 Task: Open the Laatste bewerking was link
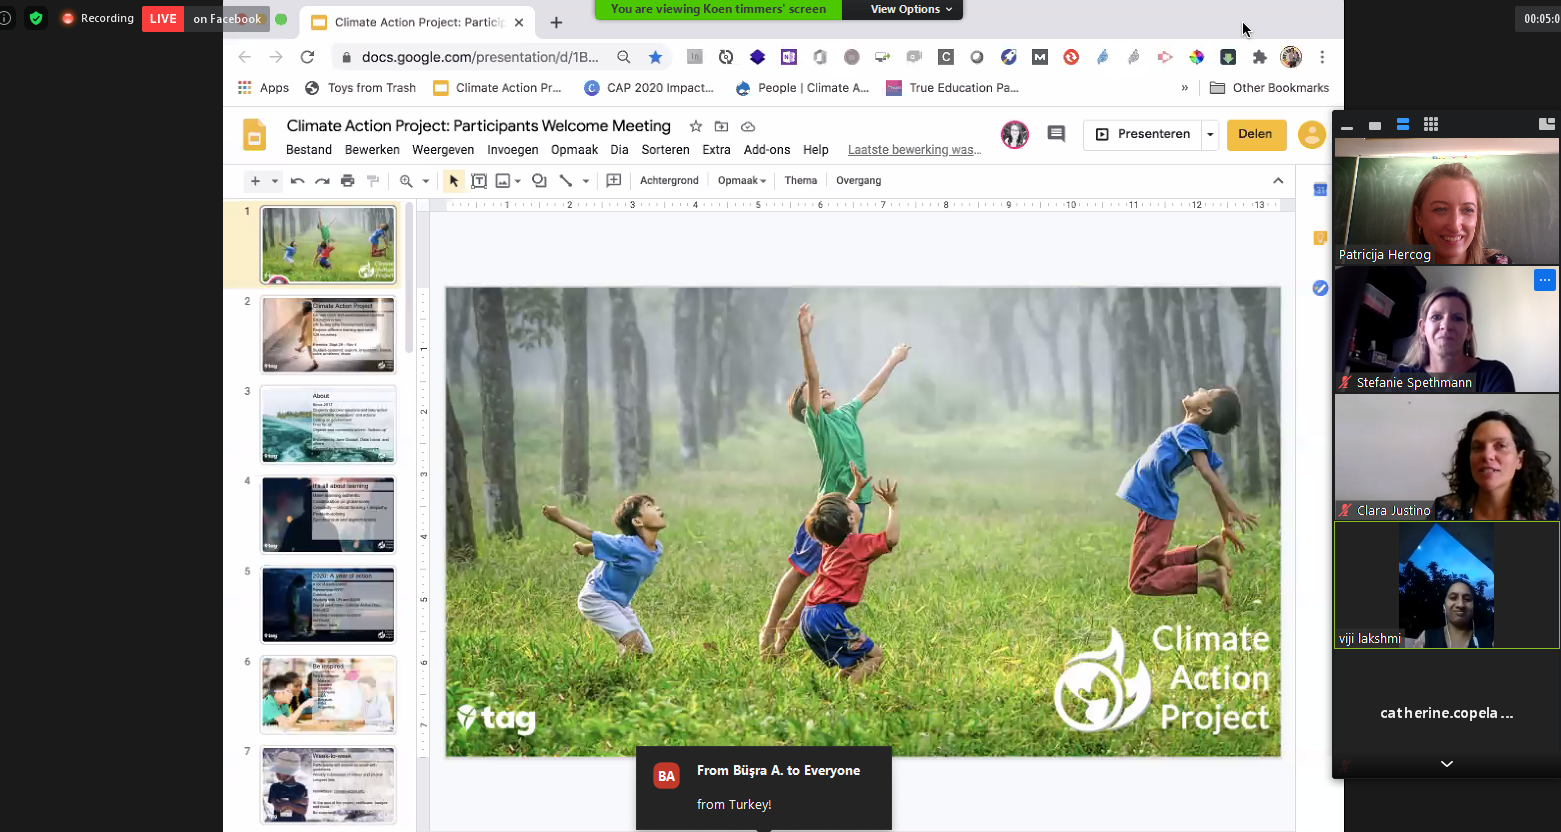914,150
